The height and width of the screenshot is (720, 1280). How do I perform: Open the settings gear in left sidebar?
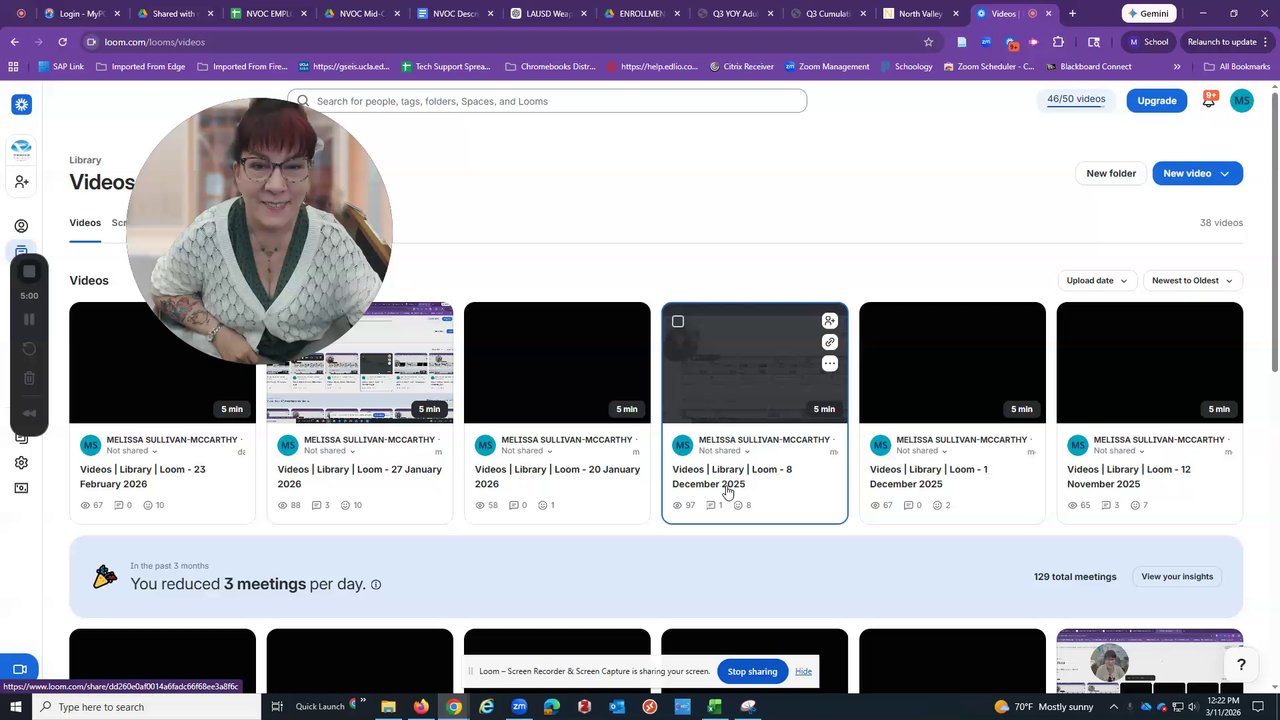click(21, 463)
